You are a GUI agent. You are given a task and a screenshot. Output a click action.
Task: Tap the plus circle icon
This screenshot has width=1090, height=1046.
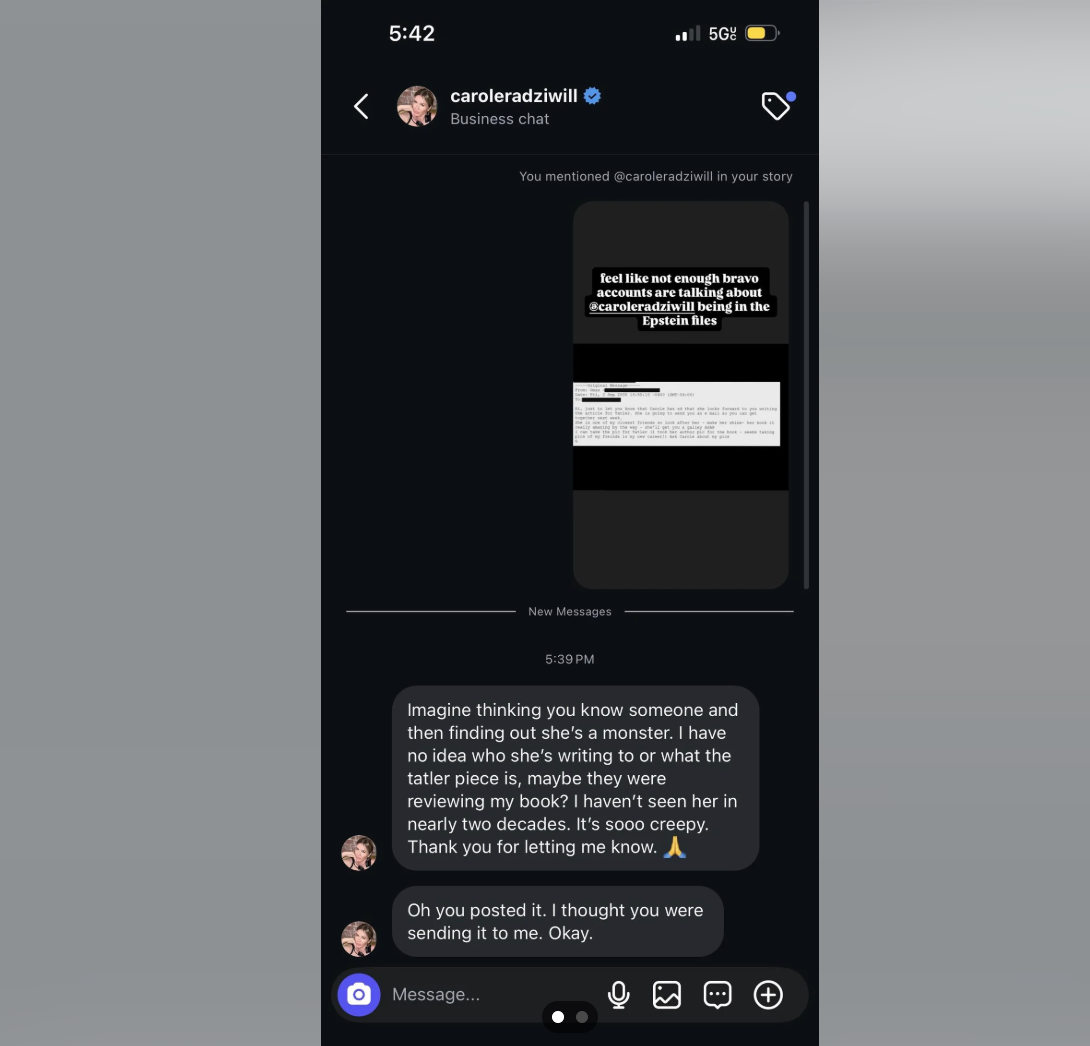[768, 995]
